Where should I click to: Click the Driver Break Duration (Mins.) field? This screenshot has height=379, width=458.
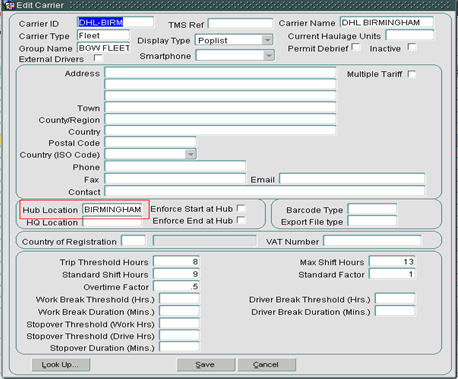[x=395, y=311]
